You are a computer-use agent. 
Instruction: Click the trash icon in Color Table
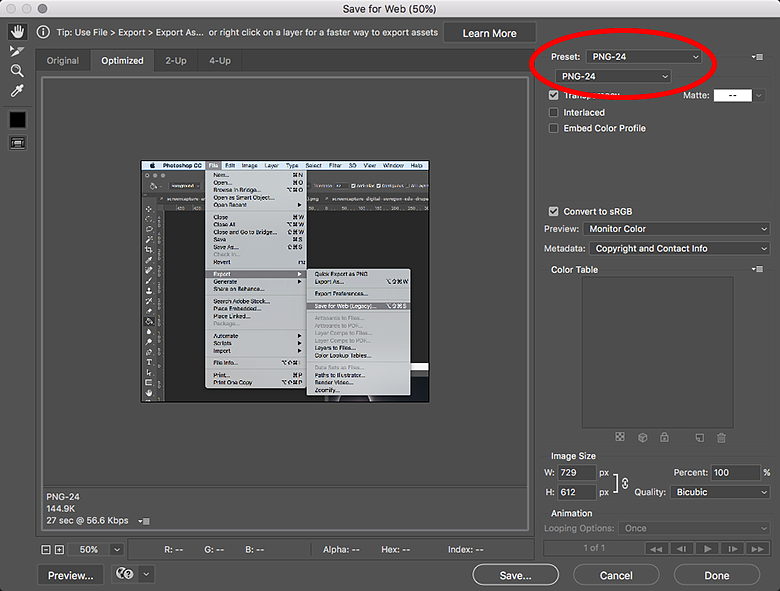[x=721, y=438]
